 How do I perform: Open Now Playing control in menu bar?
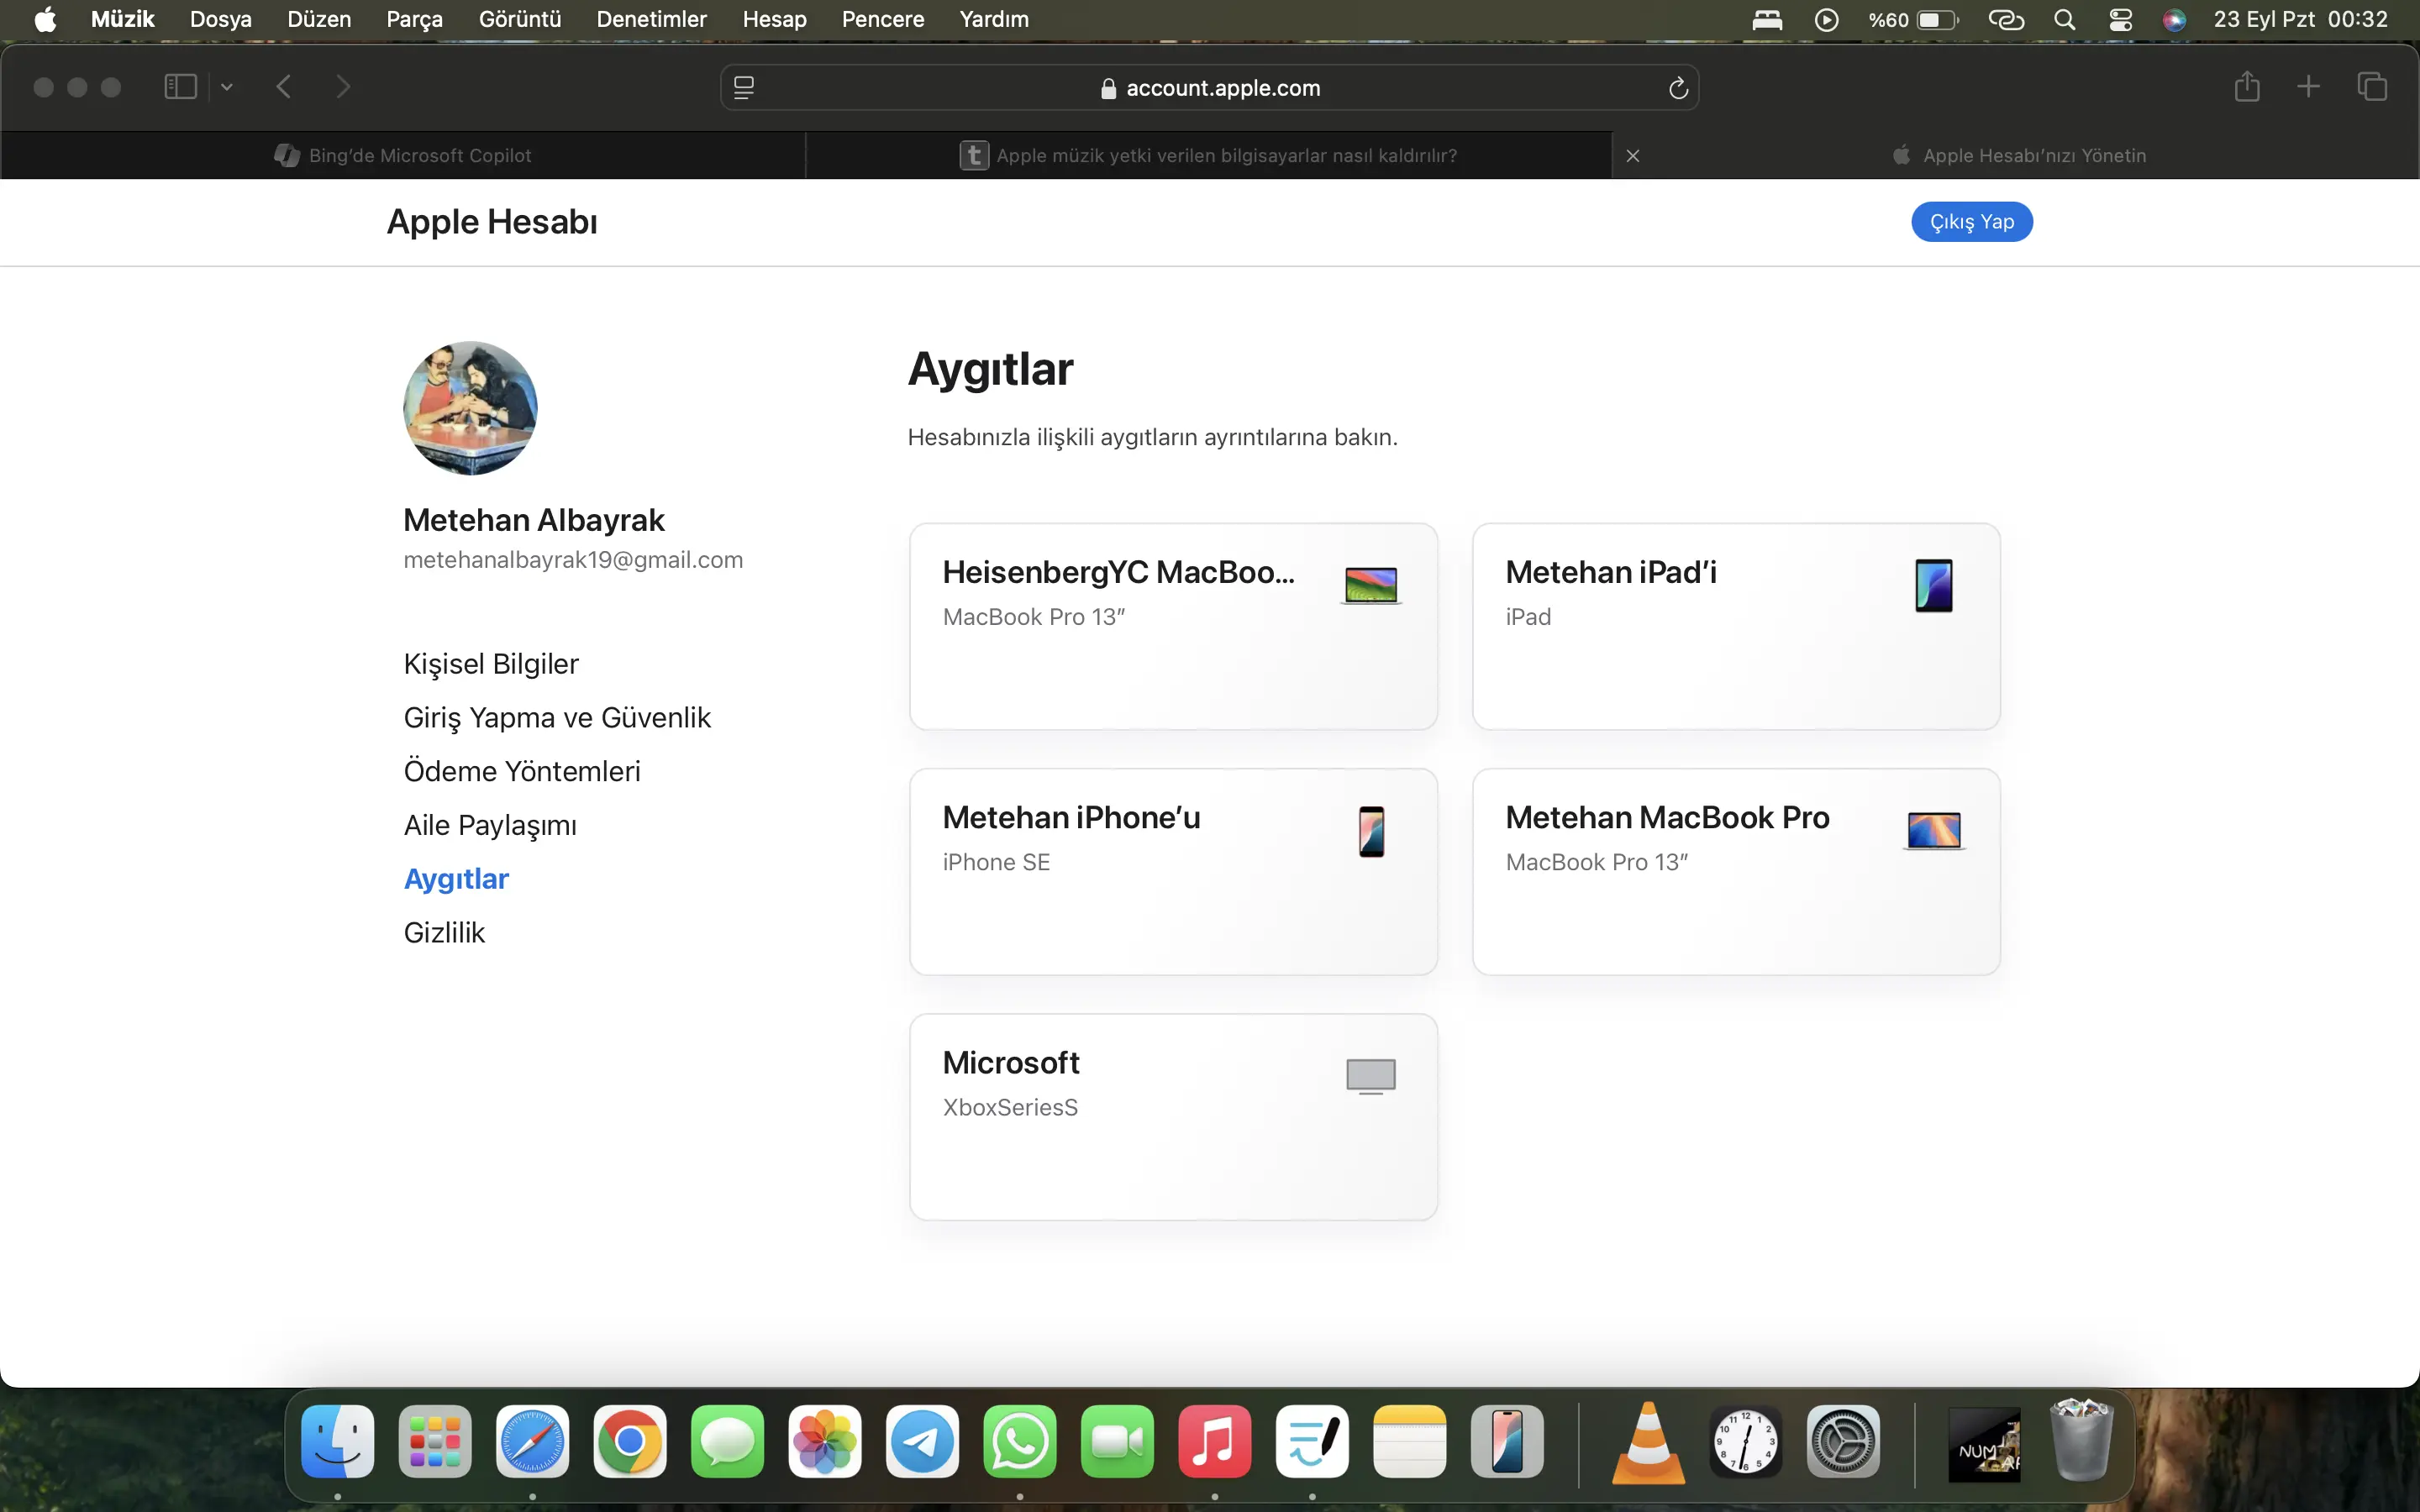(1826, 19)
